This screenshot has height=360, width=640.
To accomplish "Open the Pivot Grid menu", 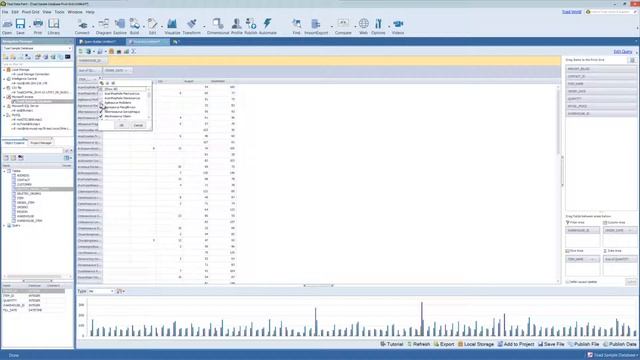I will tap(31, 12).
